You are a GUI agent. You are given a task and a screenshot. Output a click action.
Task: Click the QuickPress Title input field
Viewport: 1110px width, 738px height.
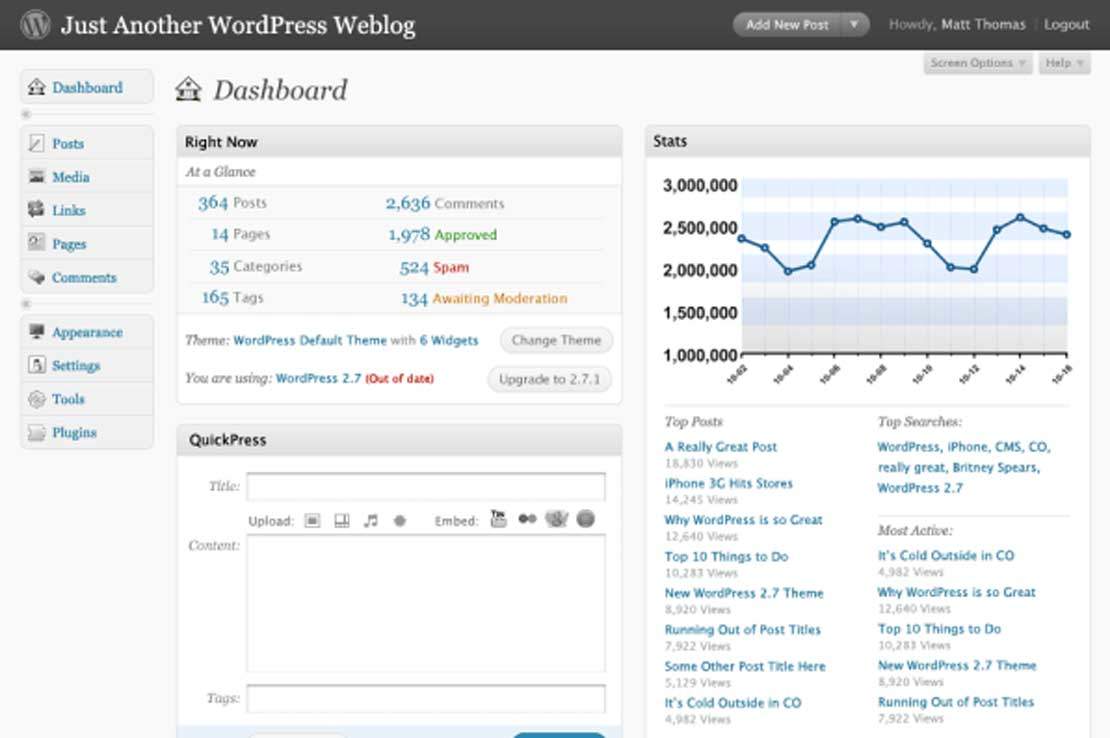tap(426, 487)
